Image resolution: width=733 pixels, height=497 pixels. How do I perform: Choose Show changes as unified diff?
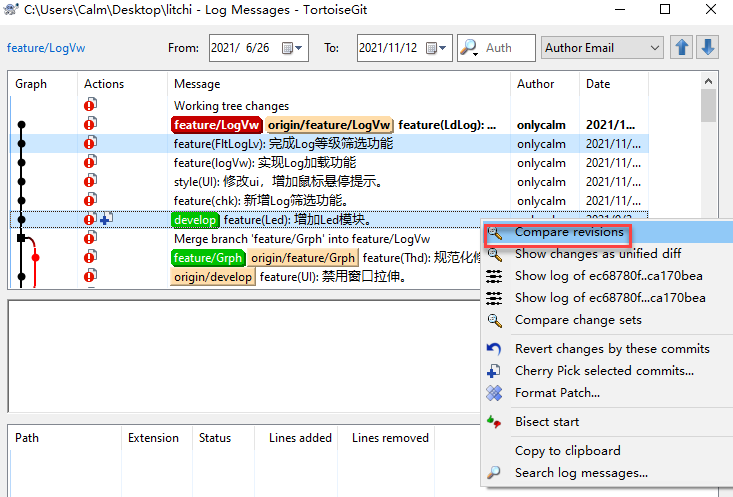[x=607, y=254]
